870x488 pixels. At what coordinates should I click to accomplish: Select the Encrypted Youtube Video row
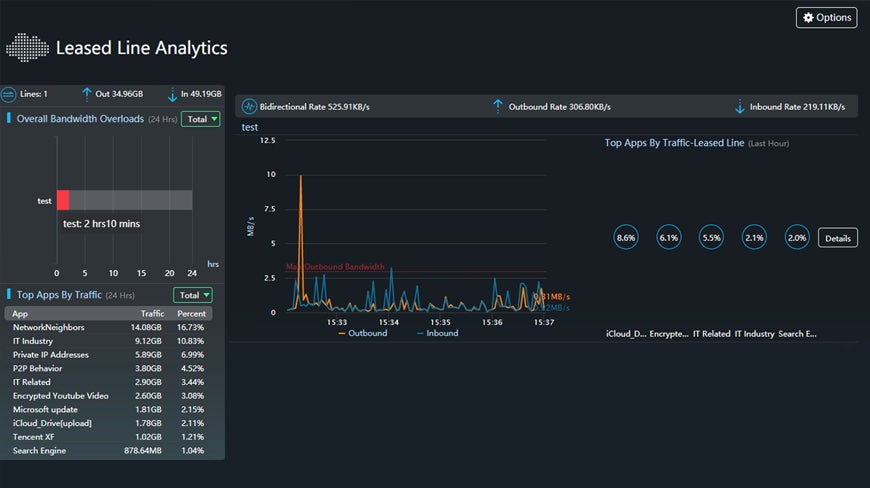click(x=108, y=396)
